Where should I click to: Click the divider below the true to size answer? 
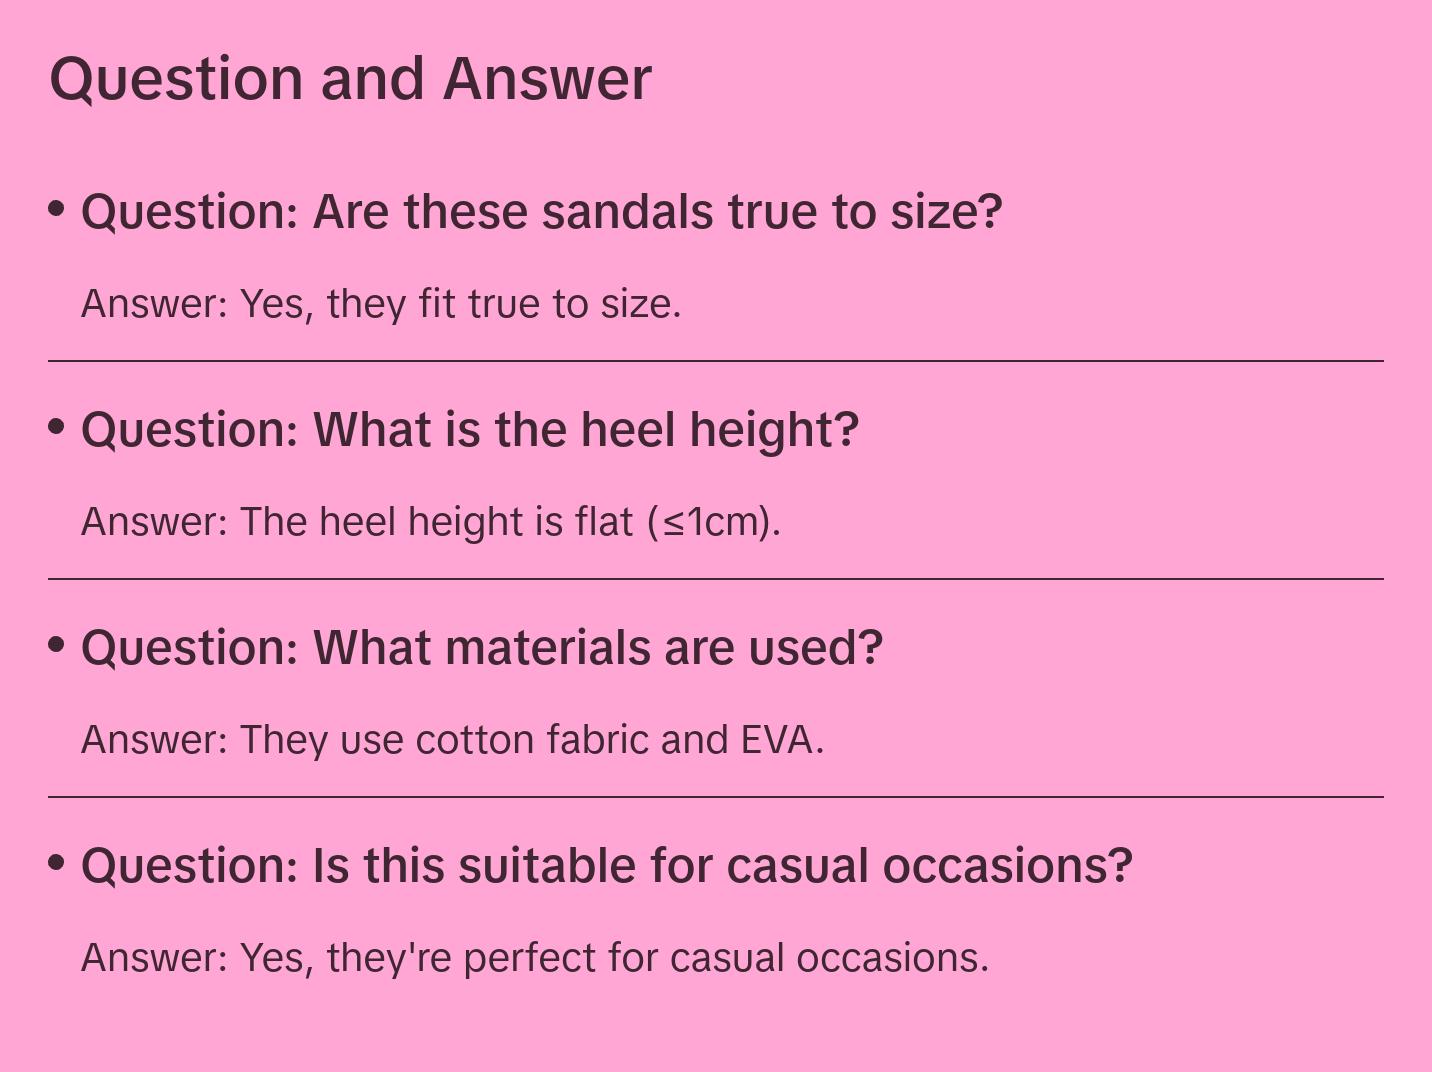click(x=716, y=361)
